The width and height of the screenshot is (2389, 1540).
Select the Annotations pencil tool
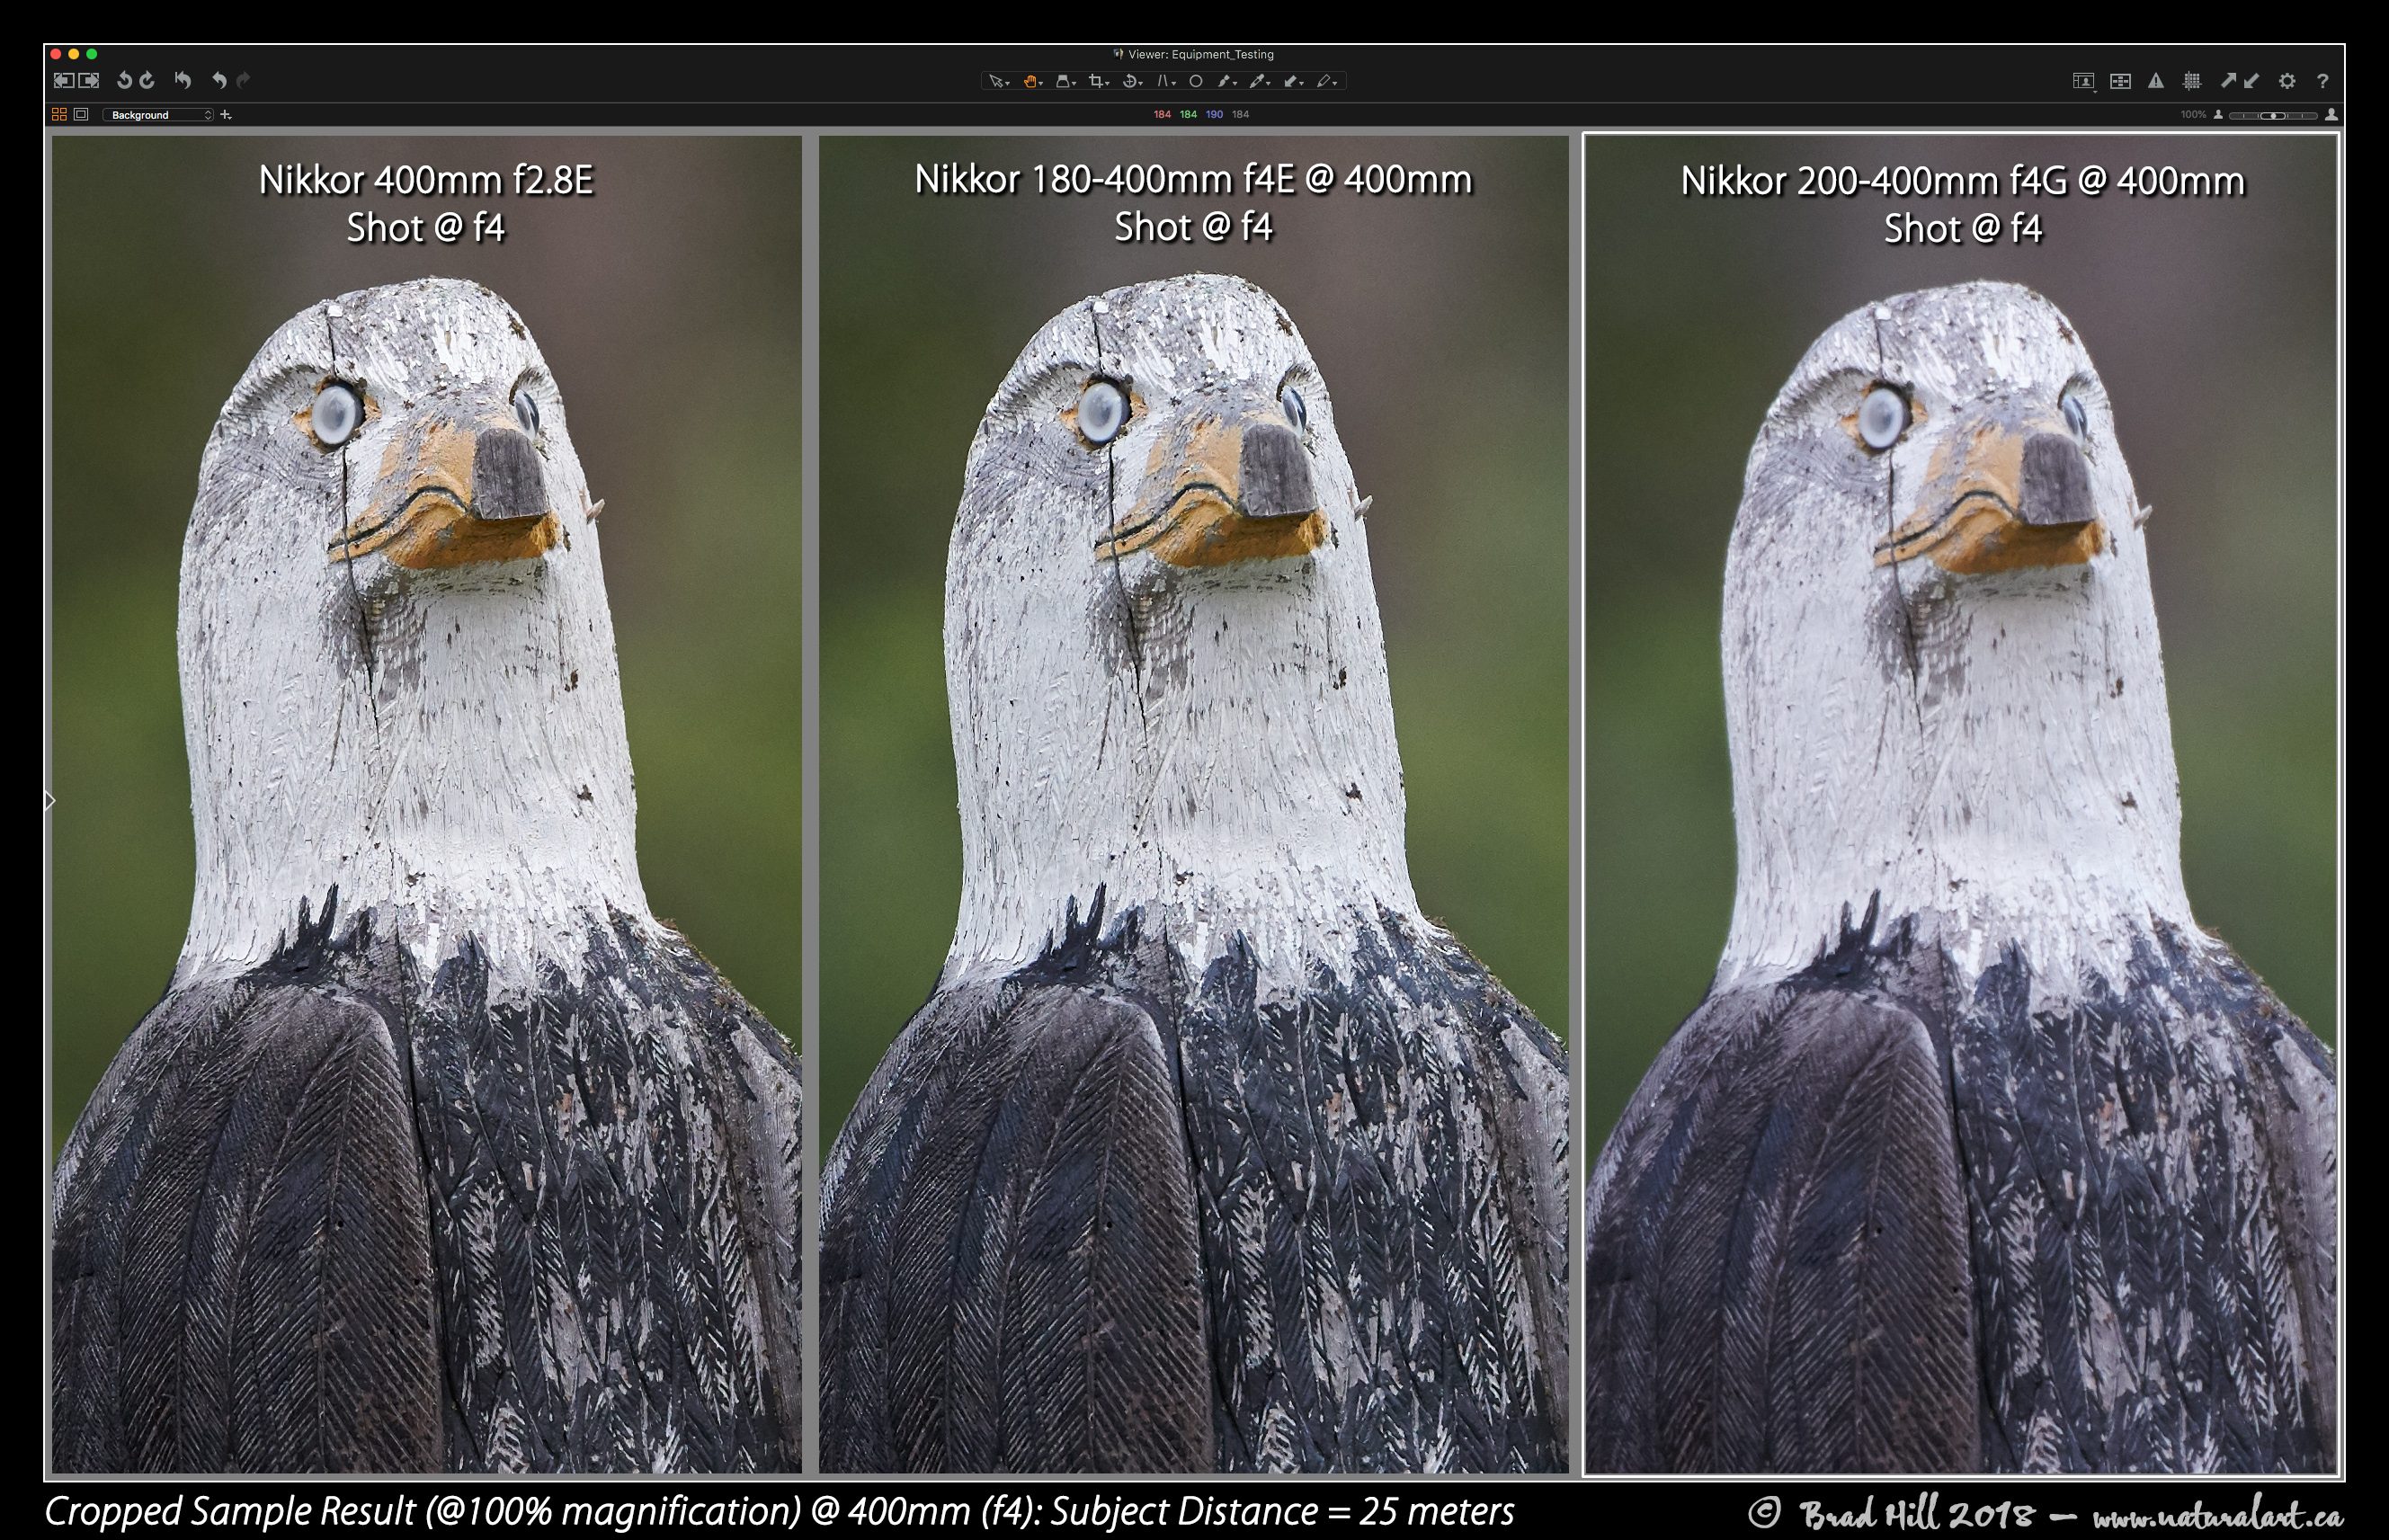(1324, 82)
